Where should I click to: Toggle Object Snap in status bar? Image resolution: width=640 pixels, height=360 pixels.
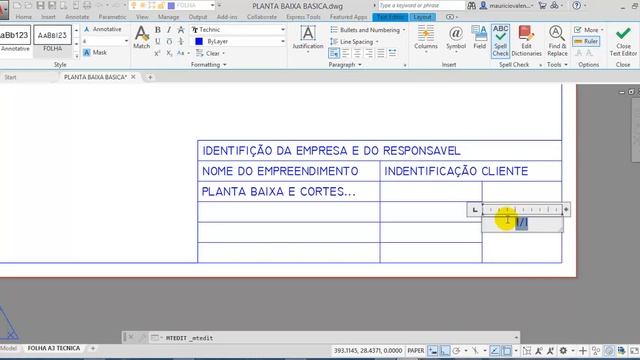(506, 350)
